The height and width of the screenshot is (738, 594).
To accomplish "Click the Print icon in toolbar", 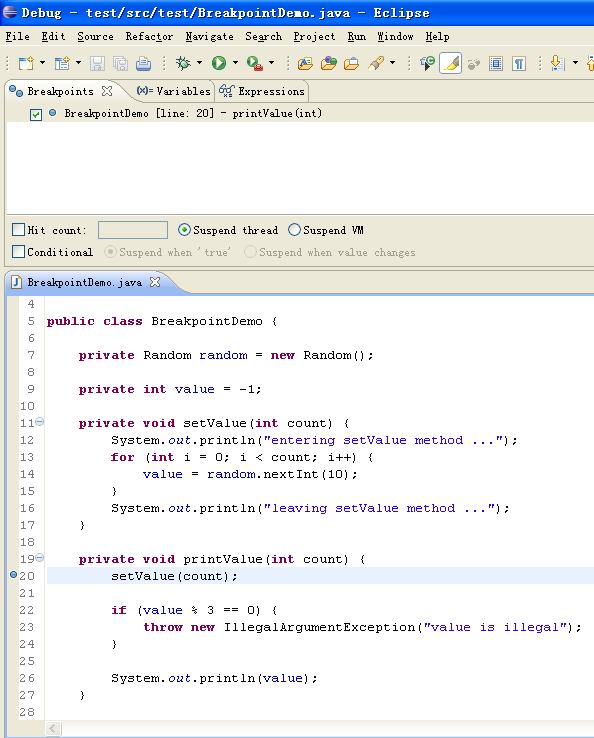I will pyautogui.click(x=143, y=64).
